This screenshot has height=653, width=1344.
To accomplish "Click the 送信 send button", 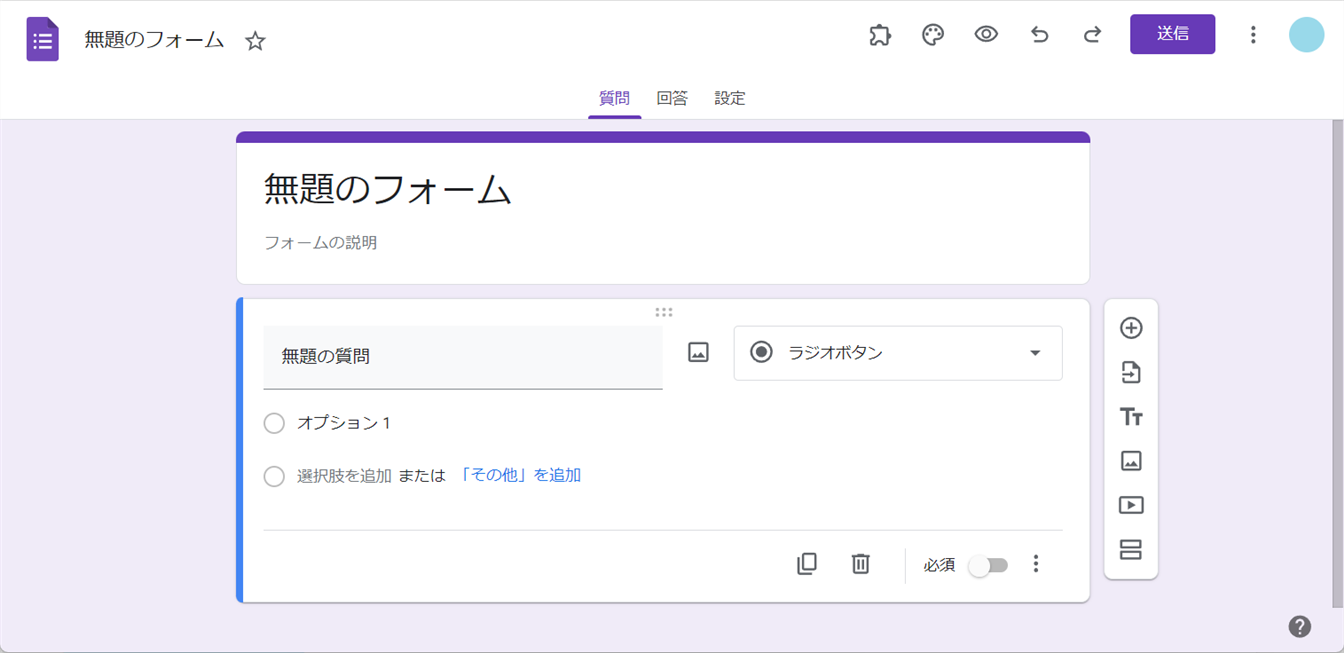I will click(x=1172, y=34).
